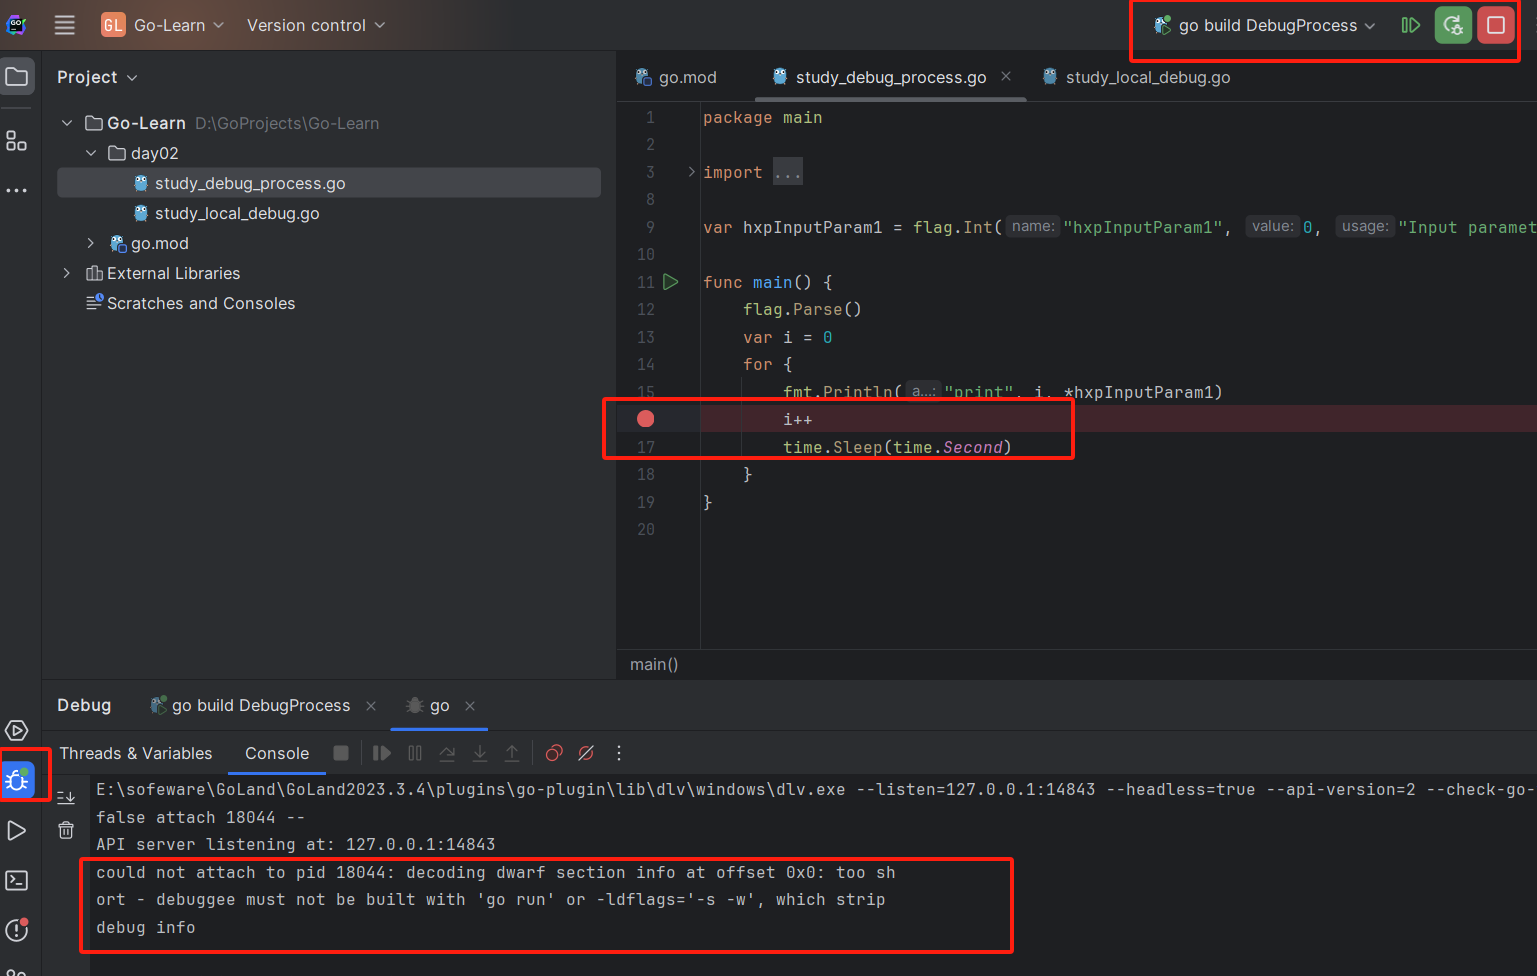Click the Step Out icon in debug toolbar
Viewport: 1537px width, 976px height.
click(x=512, y=753)
